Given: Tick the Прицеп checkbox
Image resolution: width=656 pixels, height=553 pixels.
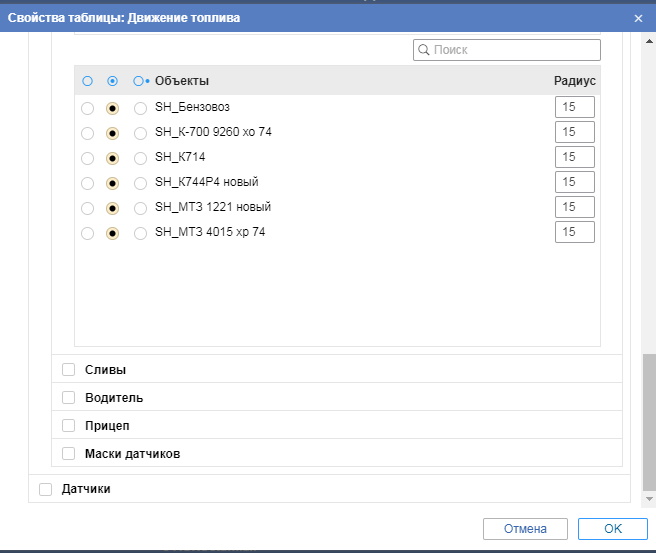Looking at the screenshot, I should [69, 425].
